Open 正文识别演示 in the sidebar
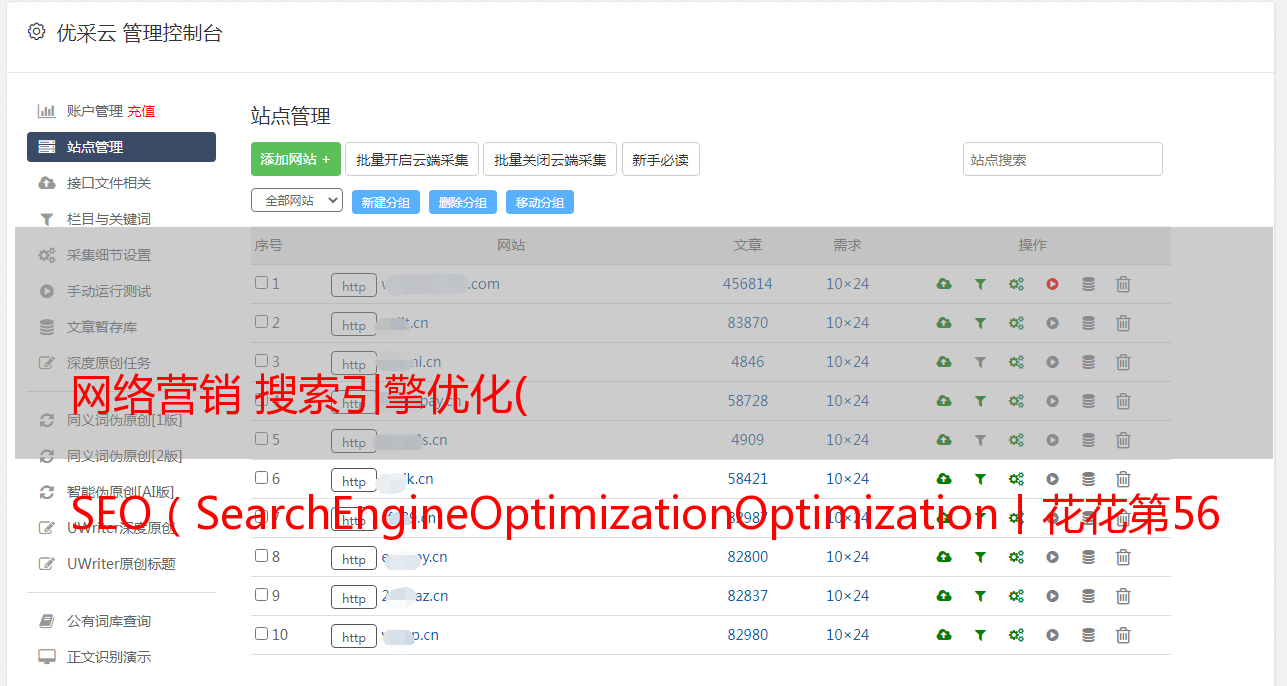1287x686 pixels. 109,658
